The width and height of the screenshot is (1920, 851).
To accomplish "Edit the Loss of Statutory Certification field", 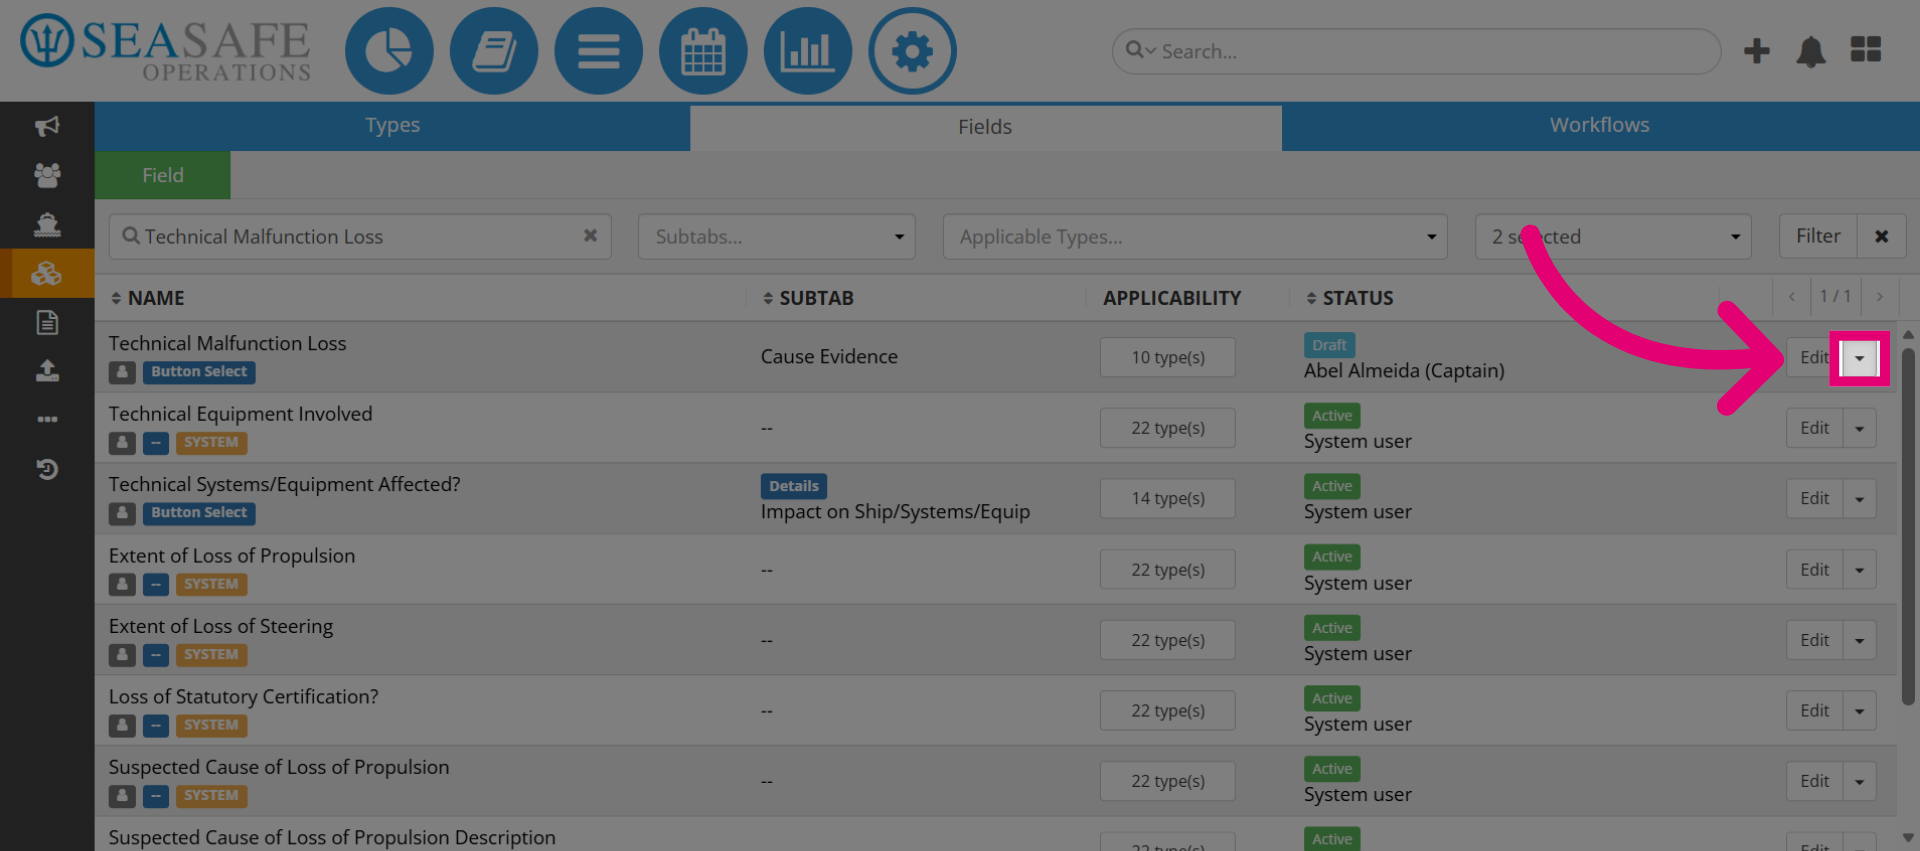I will pos(1815,711).
